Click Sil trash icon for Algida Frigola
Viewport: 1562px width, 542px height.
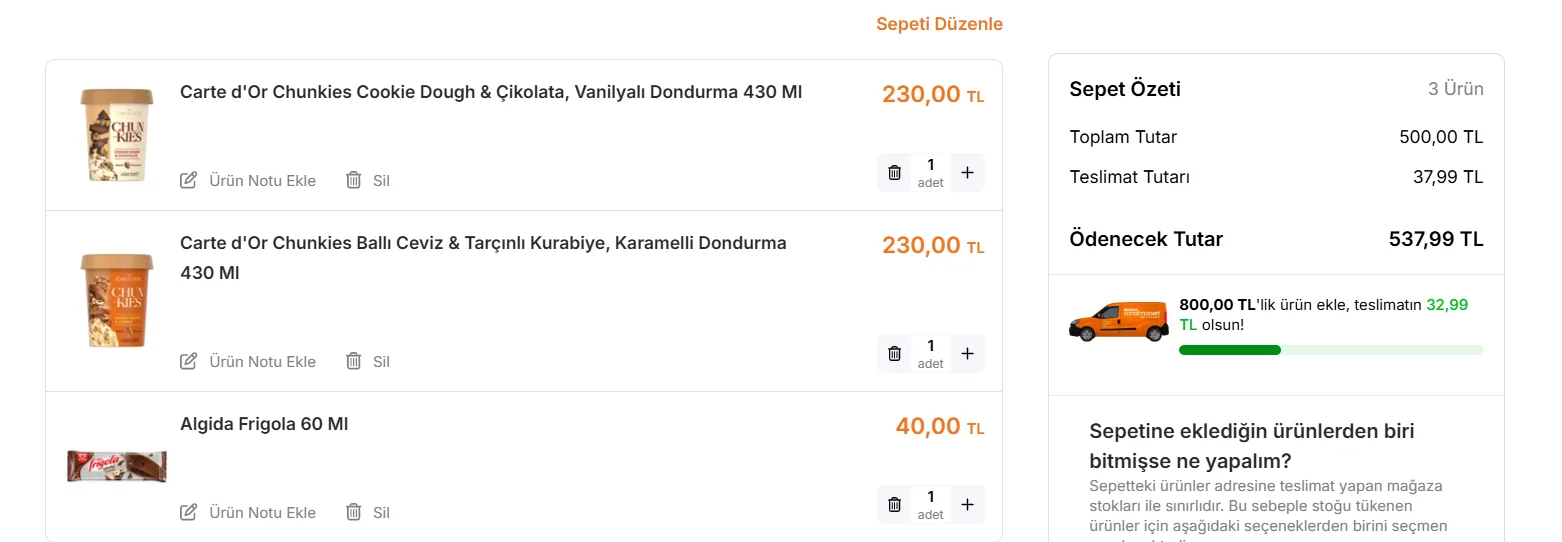pos(353,512)
